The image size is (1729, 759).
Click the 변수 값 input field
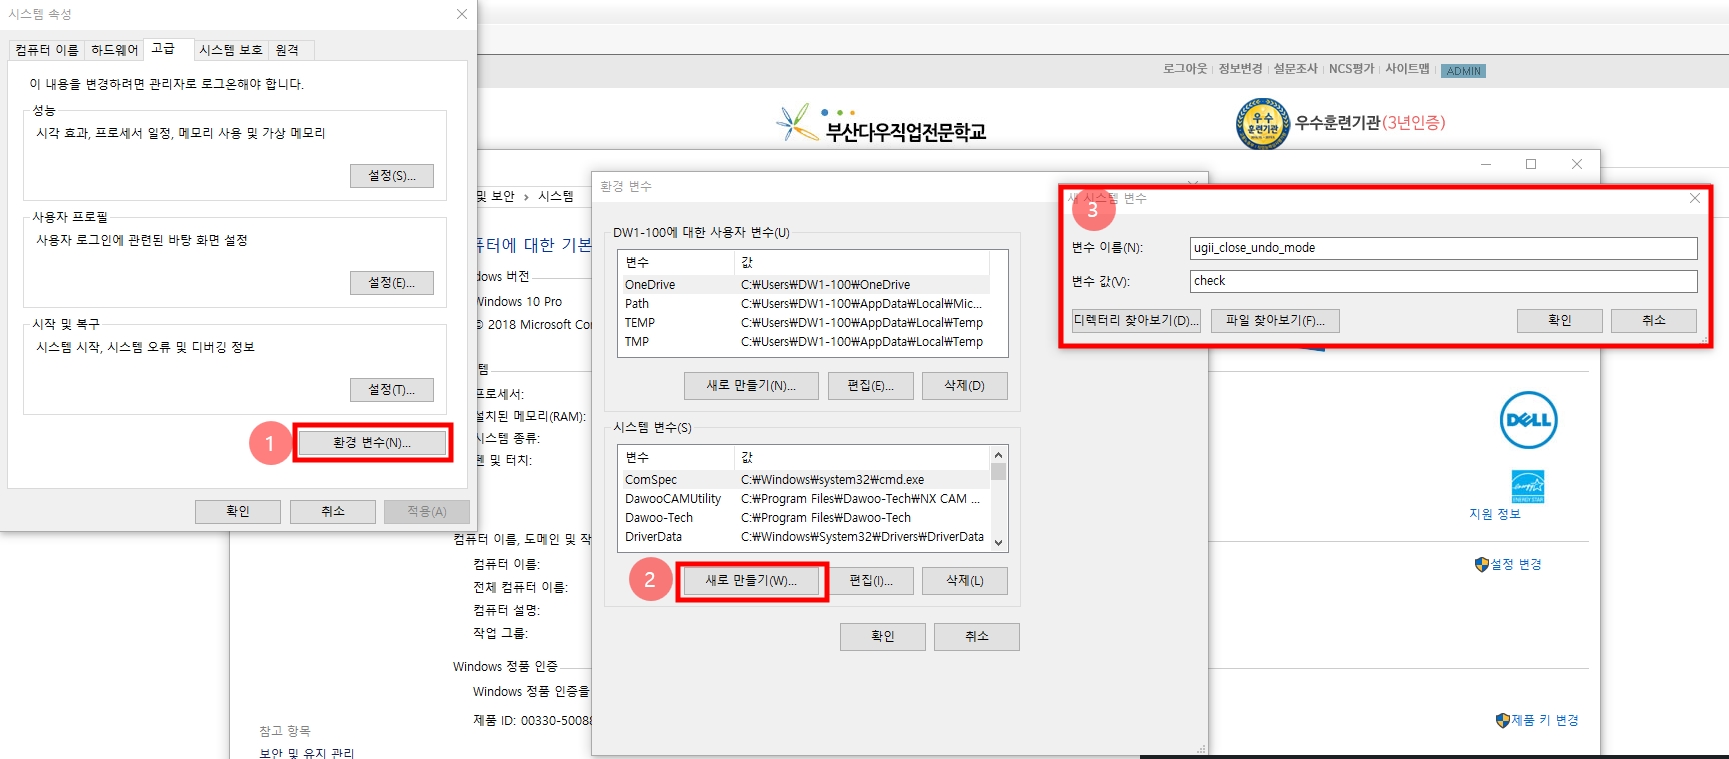pyautogui.click(x=1443, y=281)
